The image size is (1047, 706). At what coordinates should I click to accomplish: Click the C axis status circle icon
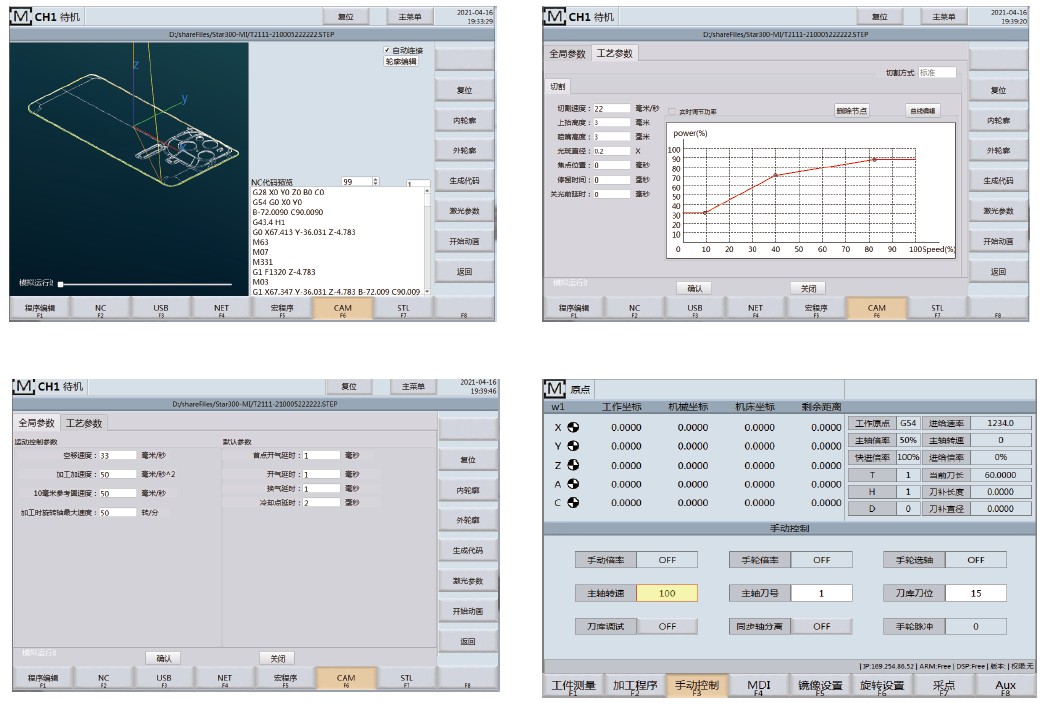(574, 503)
